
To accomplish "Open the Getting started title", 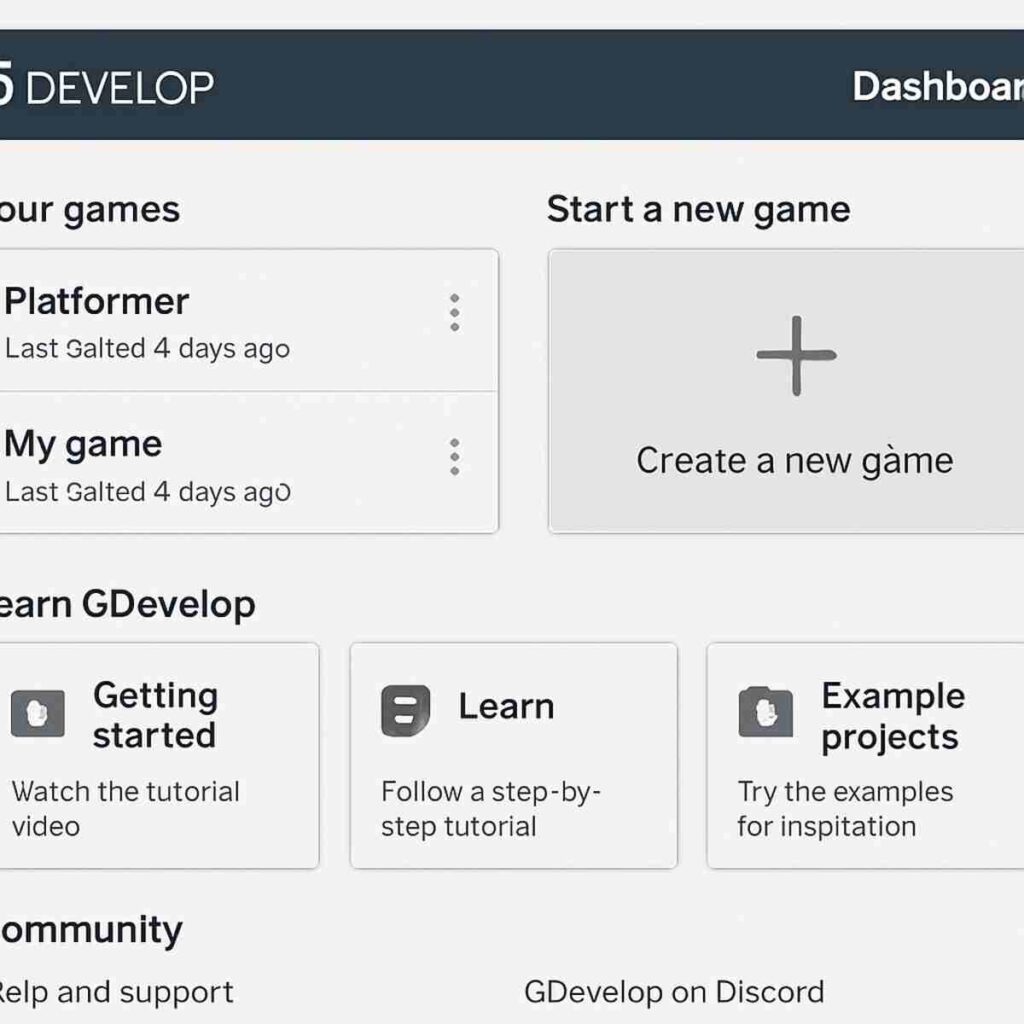I will (155, 715).
